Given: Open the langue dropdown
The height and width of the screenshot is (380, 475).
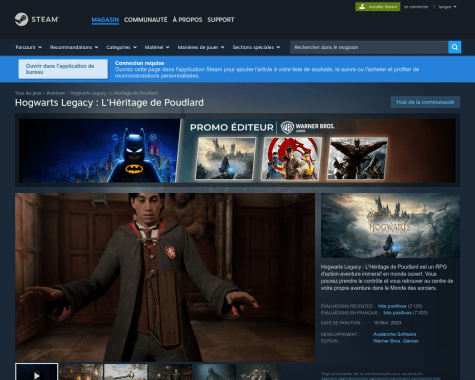Looking at the screenshot, I should (x=447, y=7).
